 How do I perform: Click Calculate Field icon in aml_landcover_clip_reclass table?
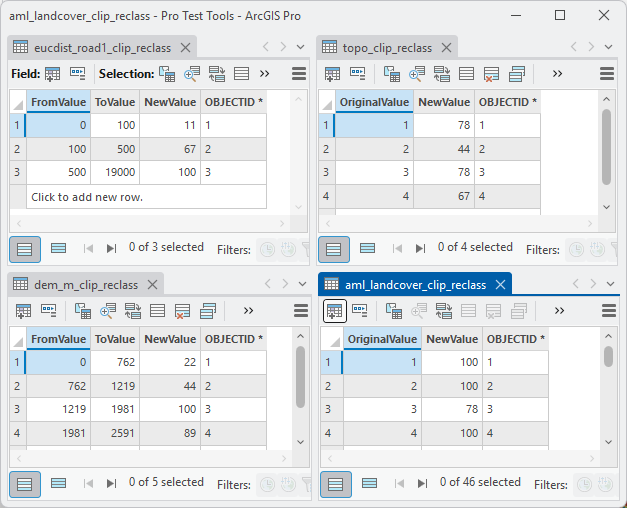coord(360,311)
